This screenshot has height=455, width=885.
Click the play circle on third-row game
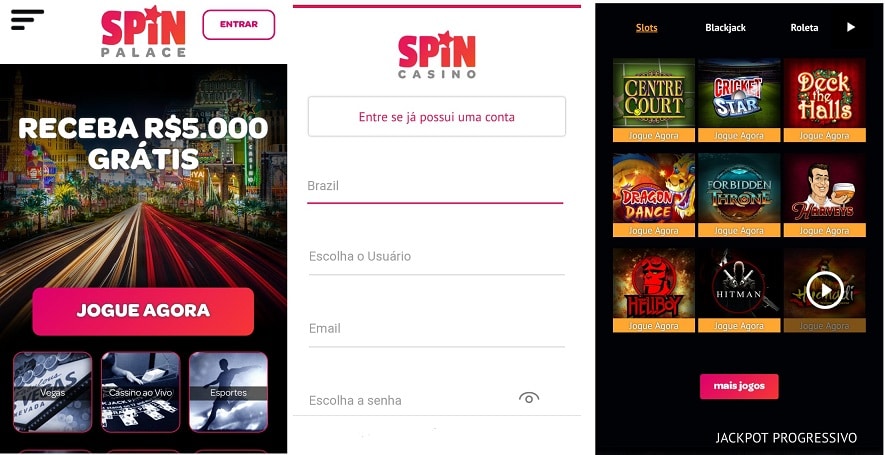[825, 290]
